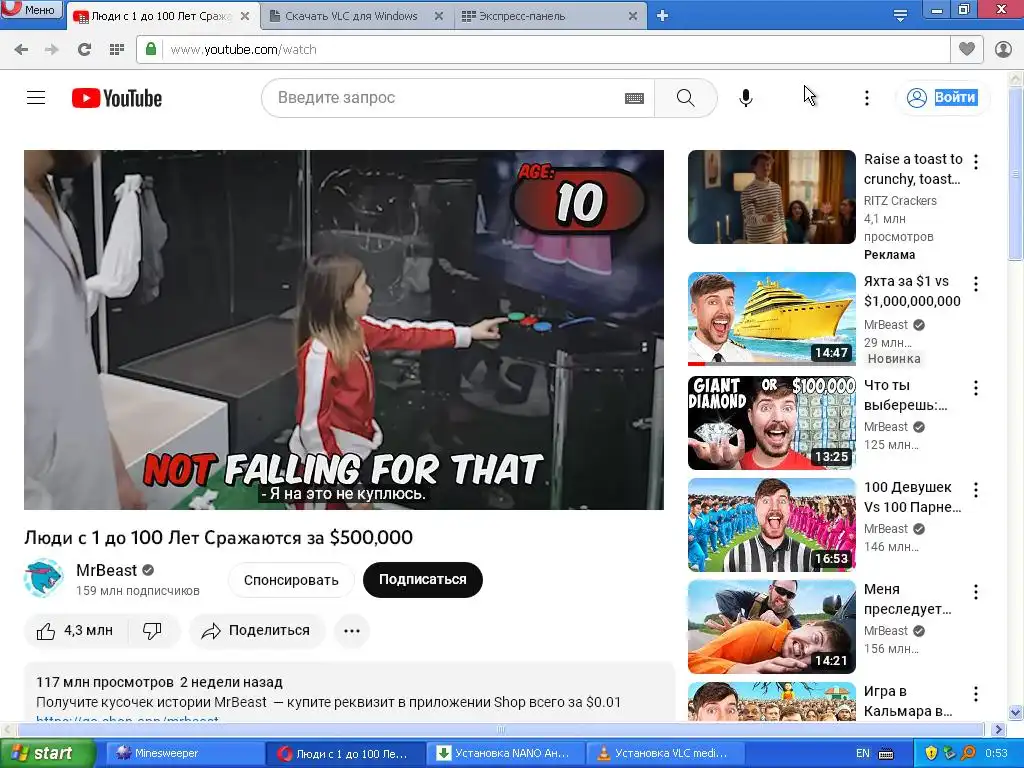Open the Opera account profile icon

click(x=1003, y=49)
